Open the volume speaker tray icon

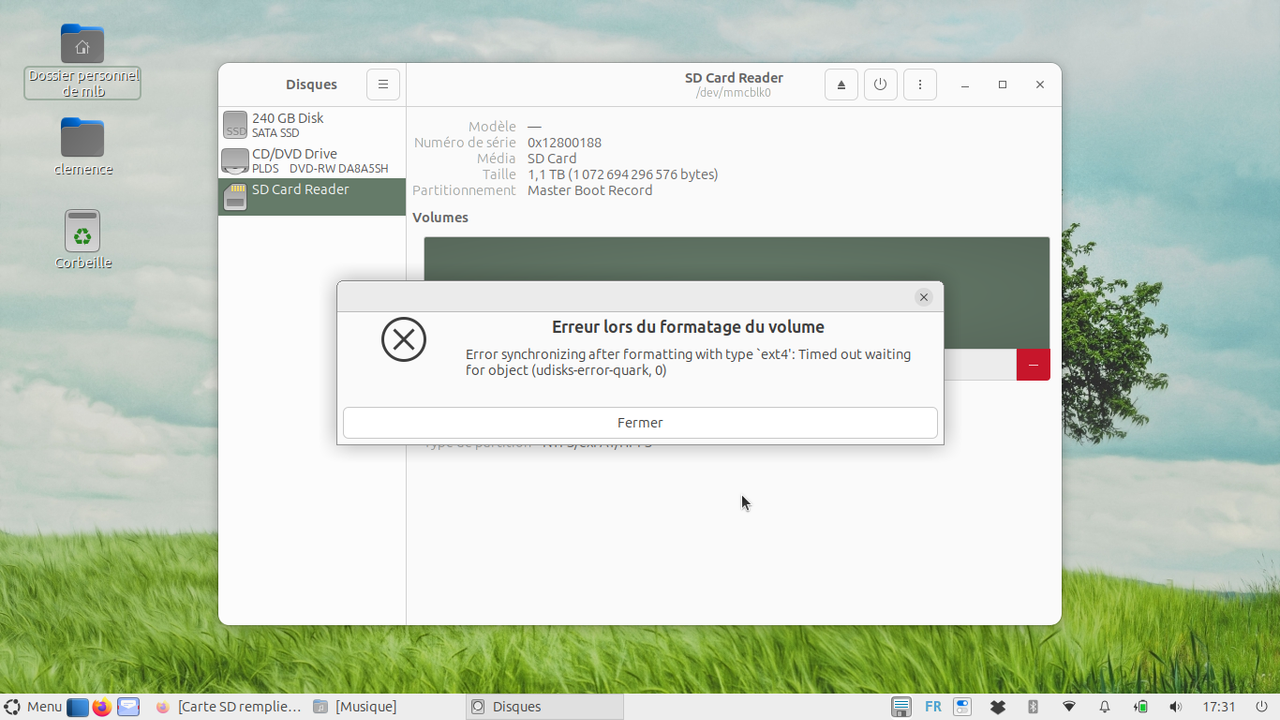click(1176, 707)
